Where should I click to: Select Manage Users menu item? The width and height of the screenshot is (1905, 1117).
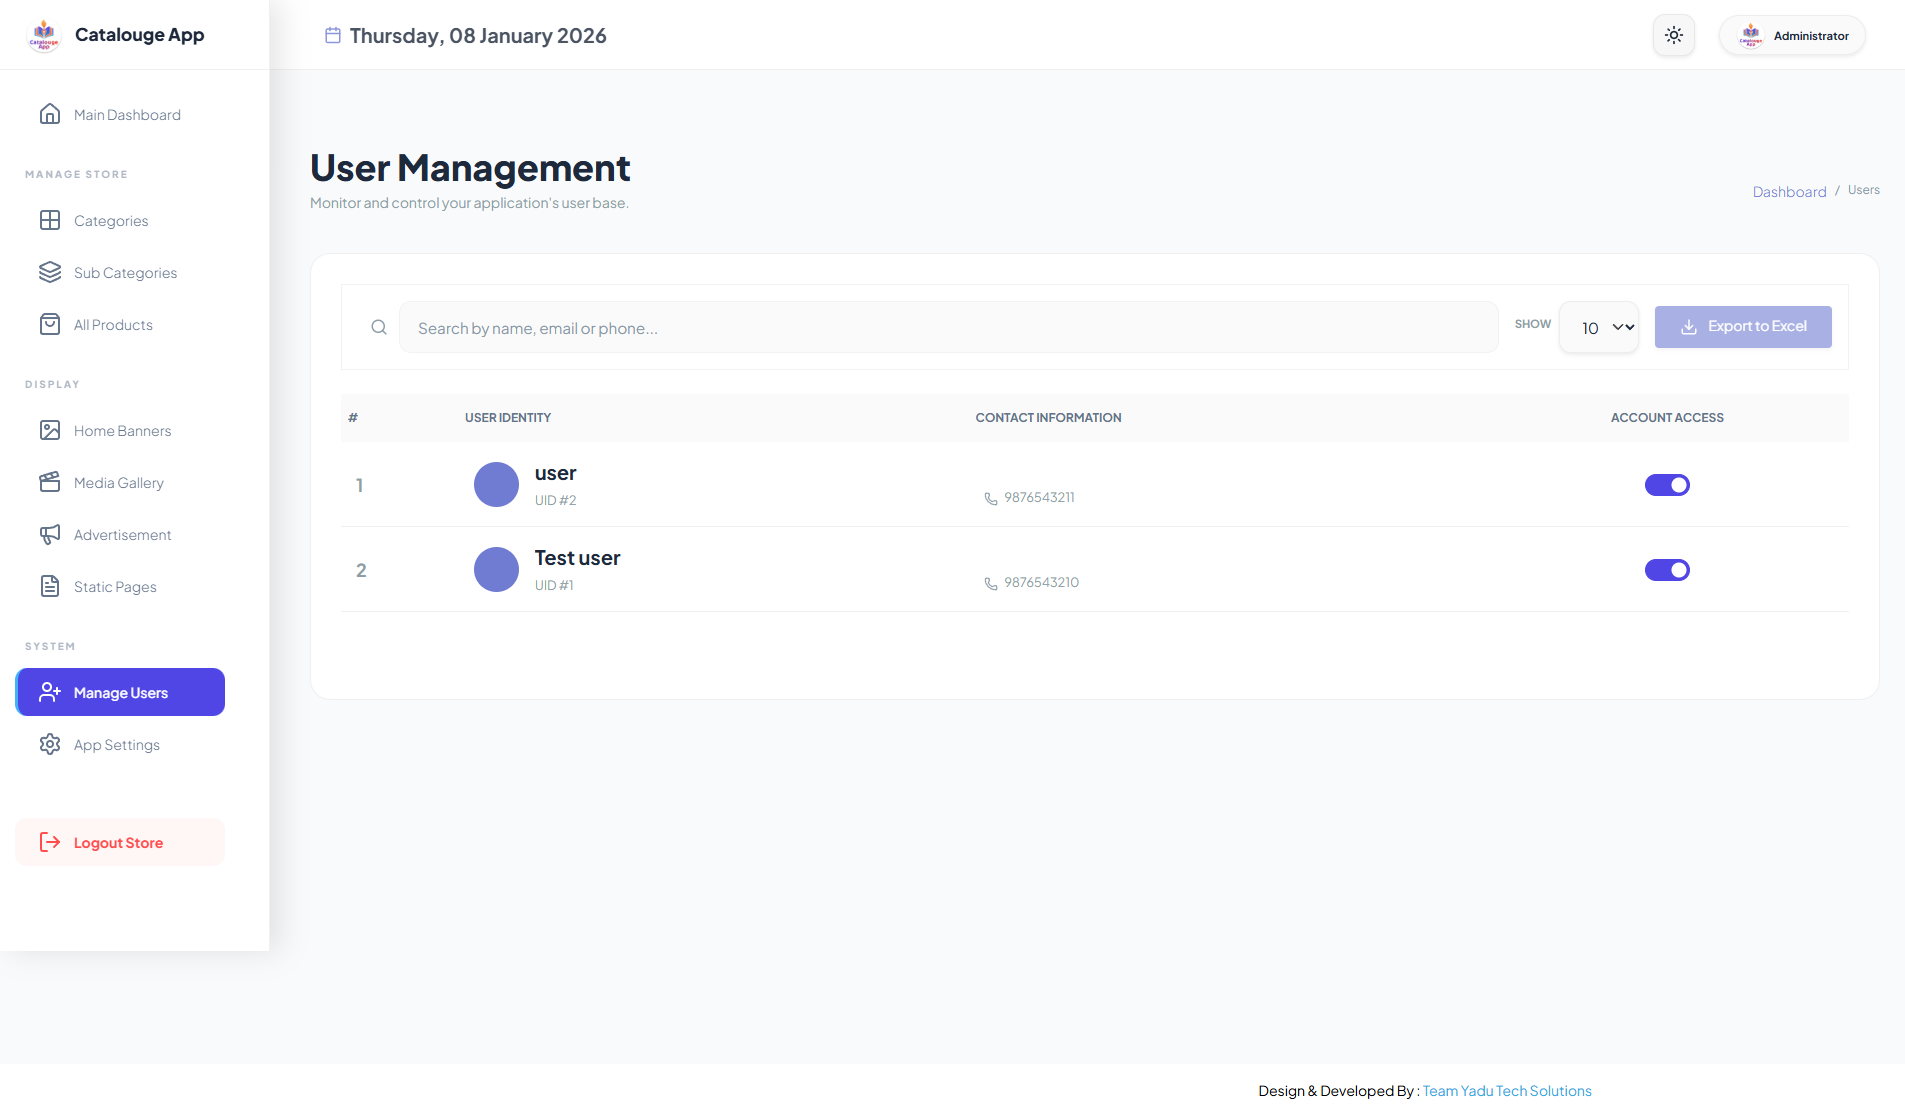click(120, 692)
